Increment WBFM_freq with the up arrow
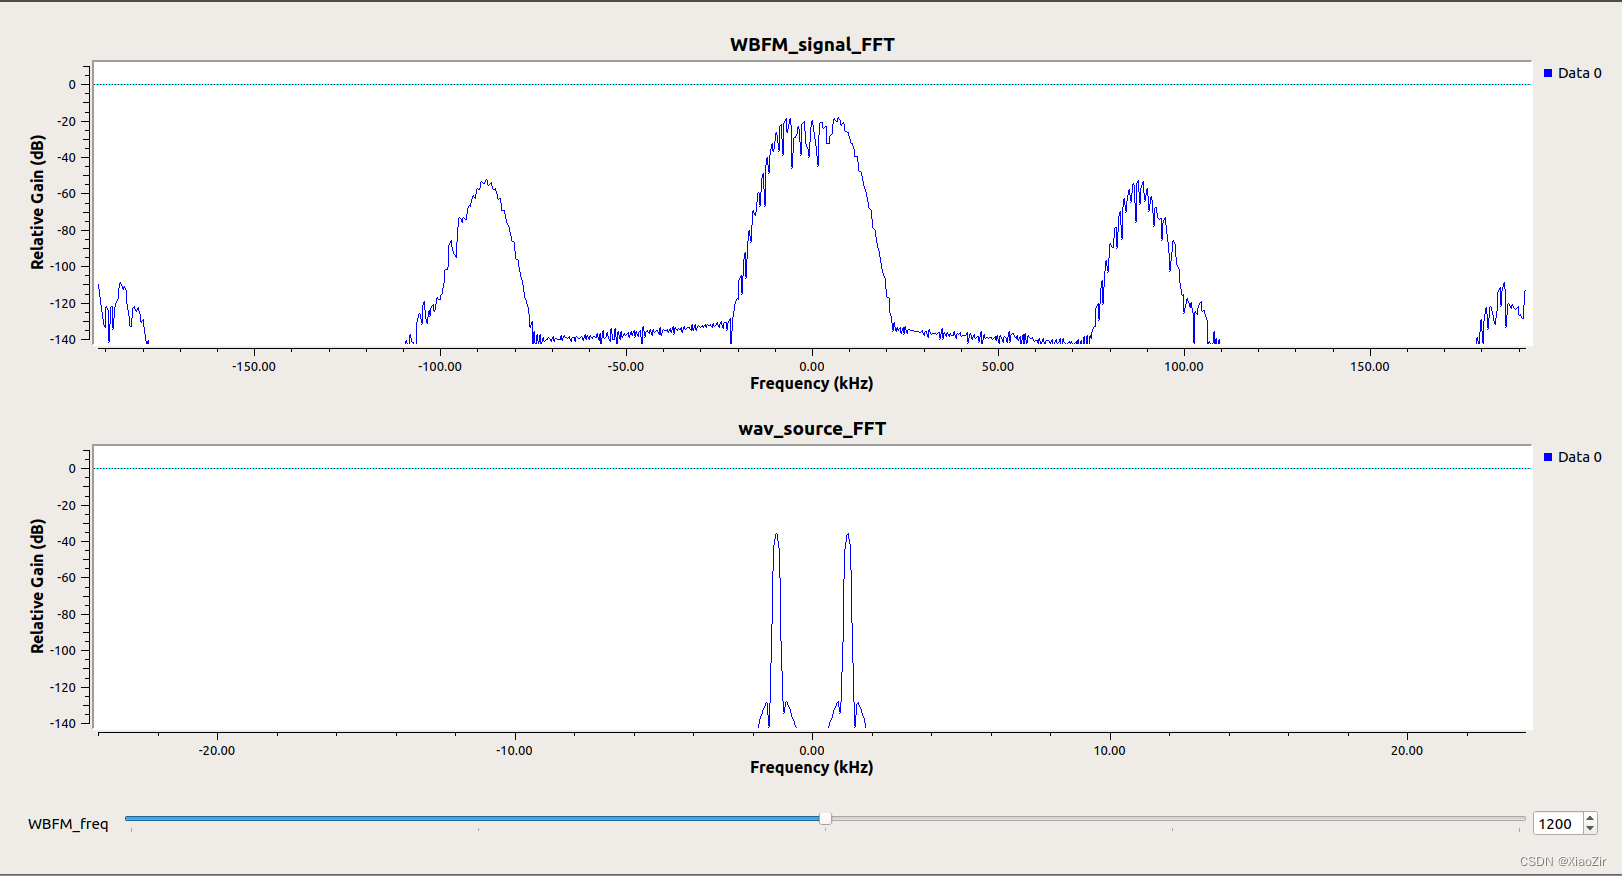 click(x=1590, y=819)
